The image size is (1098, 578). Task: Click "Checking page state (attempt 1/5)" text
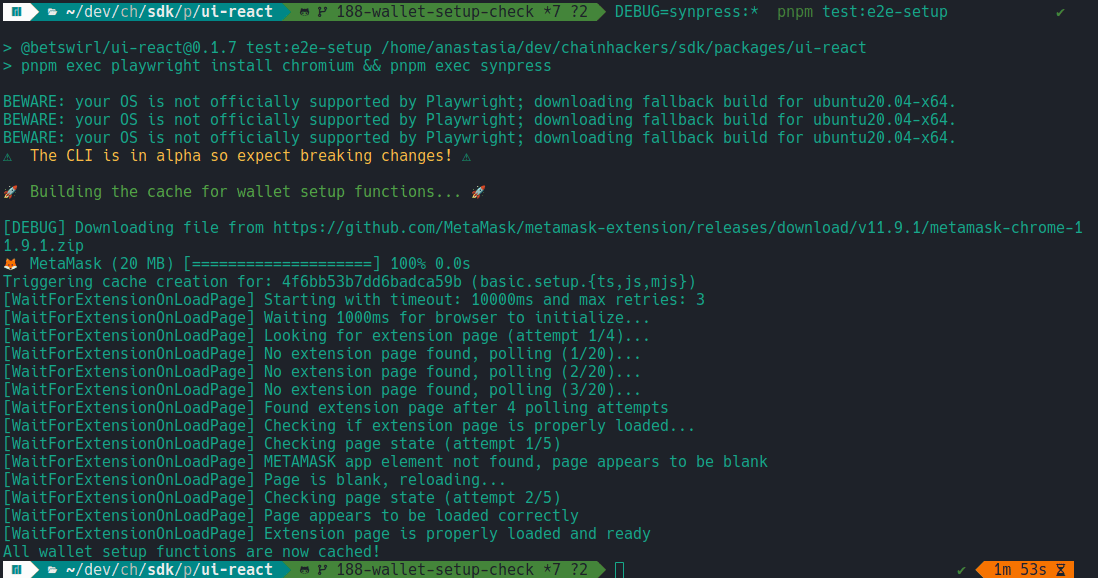click(412, 444)
